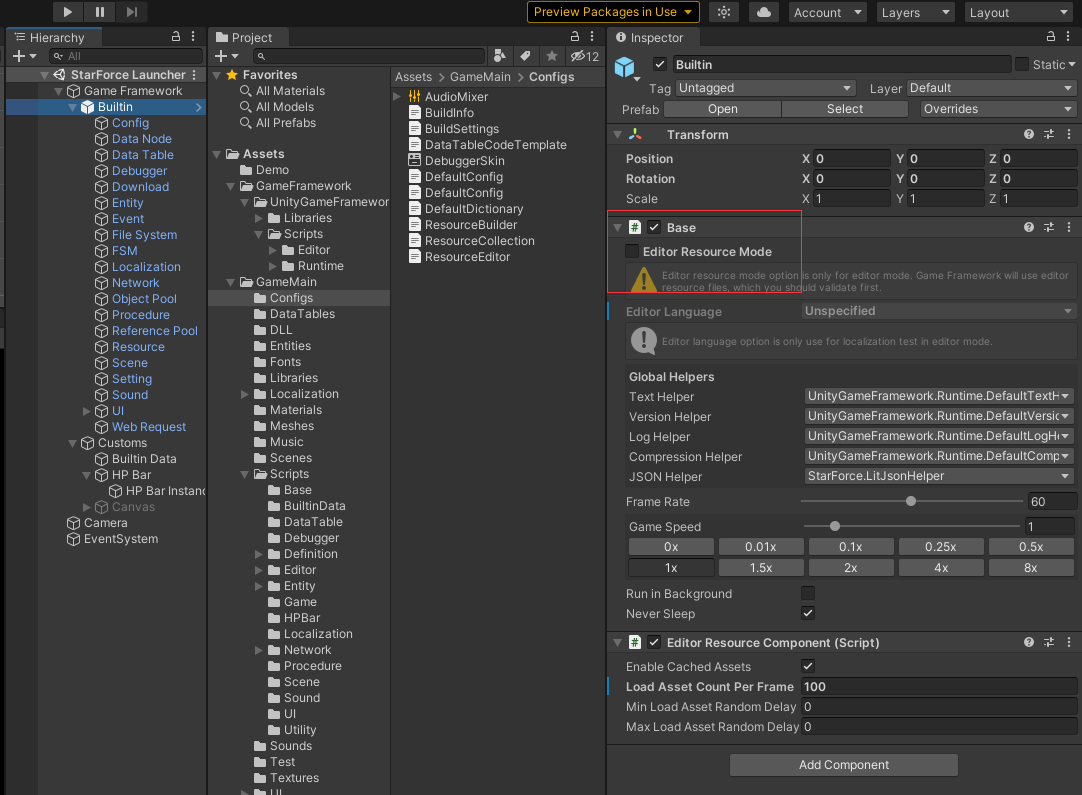Image resolution: width=1082 pixels, height=795 pixels.
Task: Collapse the Transform component section
Action: coord(618,135)
